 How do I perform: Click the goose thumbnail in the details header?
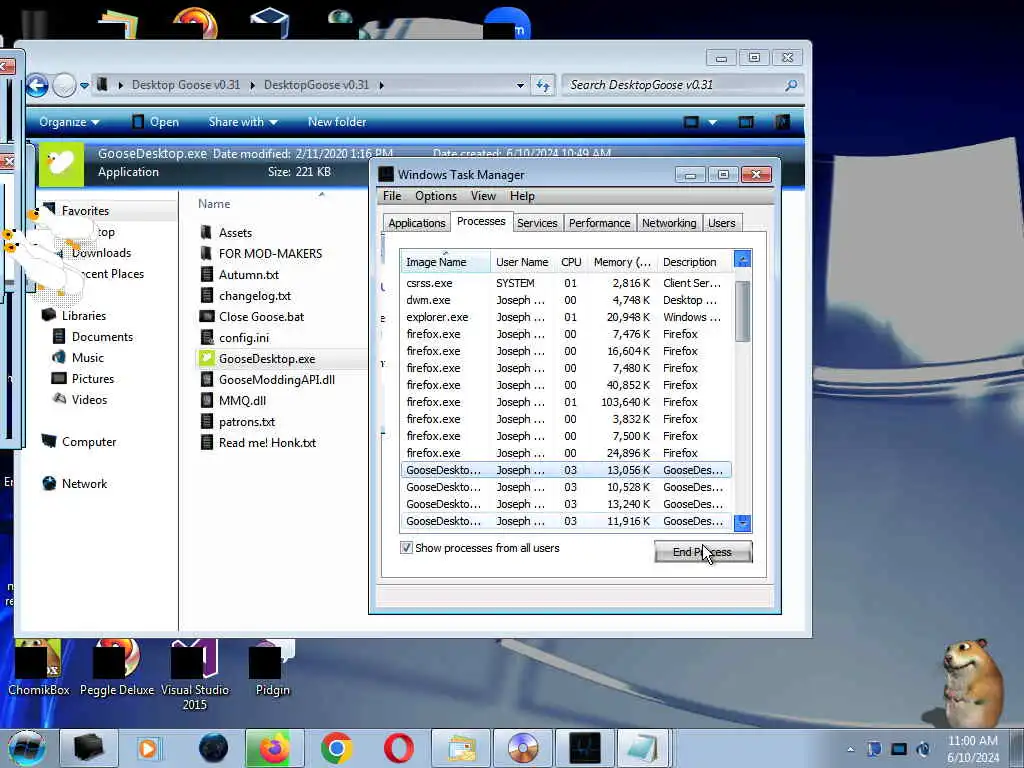(61, 163)
